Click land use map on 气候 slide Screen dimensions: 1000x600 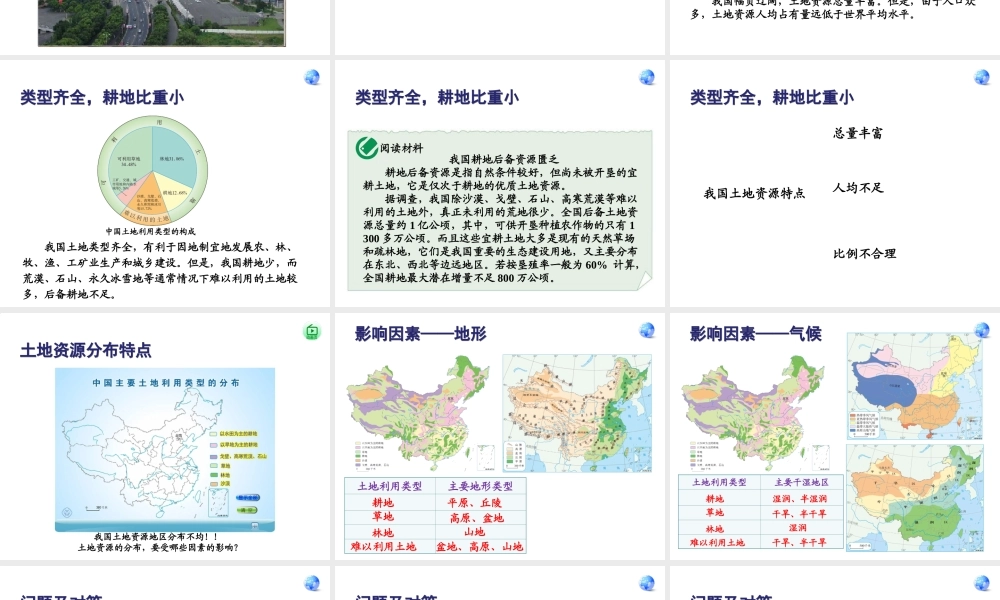pos(756,413)
